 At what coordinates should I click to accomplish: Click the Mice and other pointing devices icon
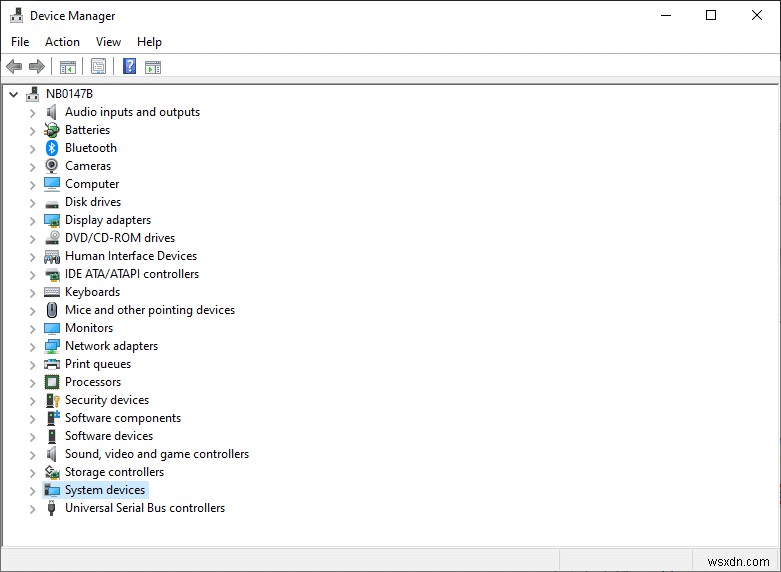coord(52,310)
